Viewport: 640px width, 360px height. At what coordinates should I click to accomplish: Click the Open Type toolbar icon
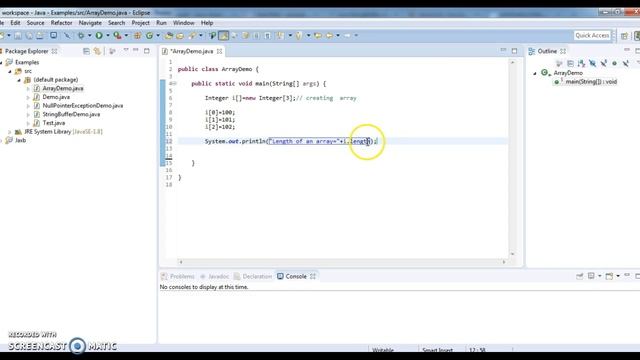(168, 36)
